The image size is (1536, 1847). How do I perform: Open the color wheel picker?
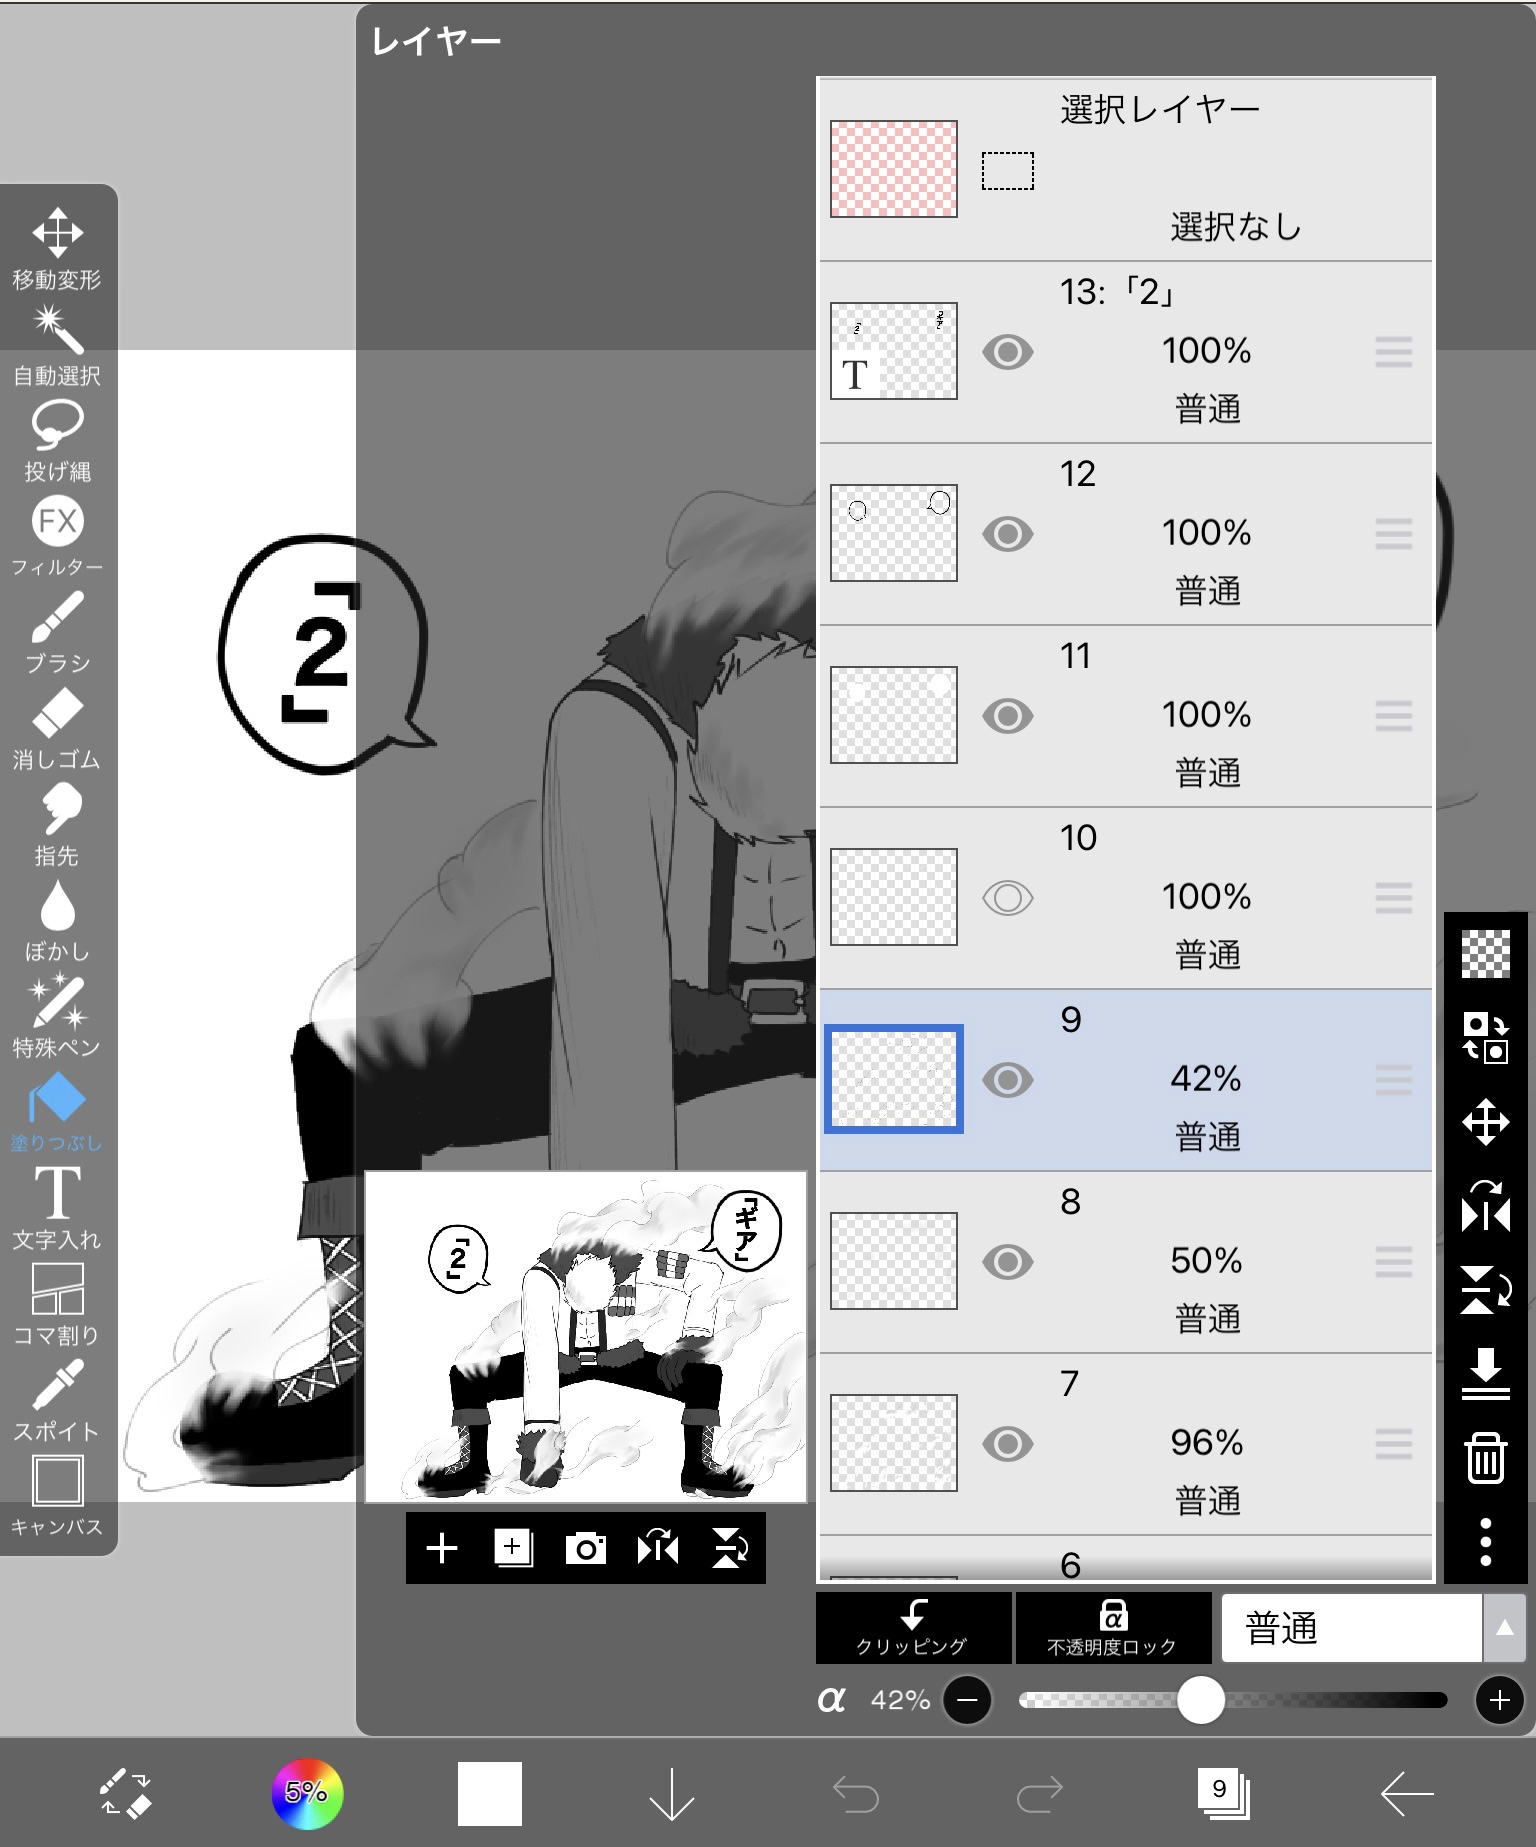coord(307,1793)
